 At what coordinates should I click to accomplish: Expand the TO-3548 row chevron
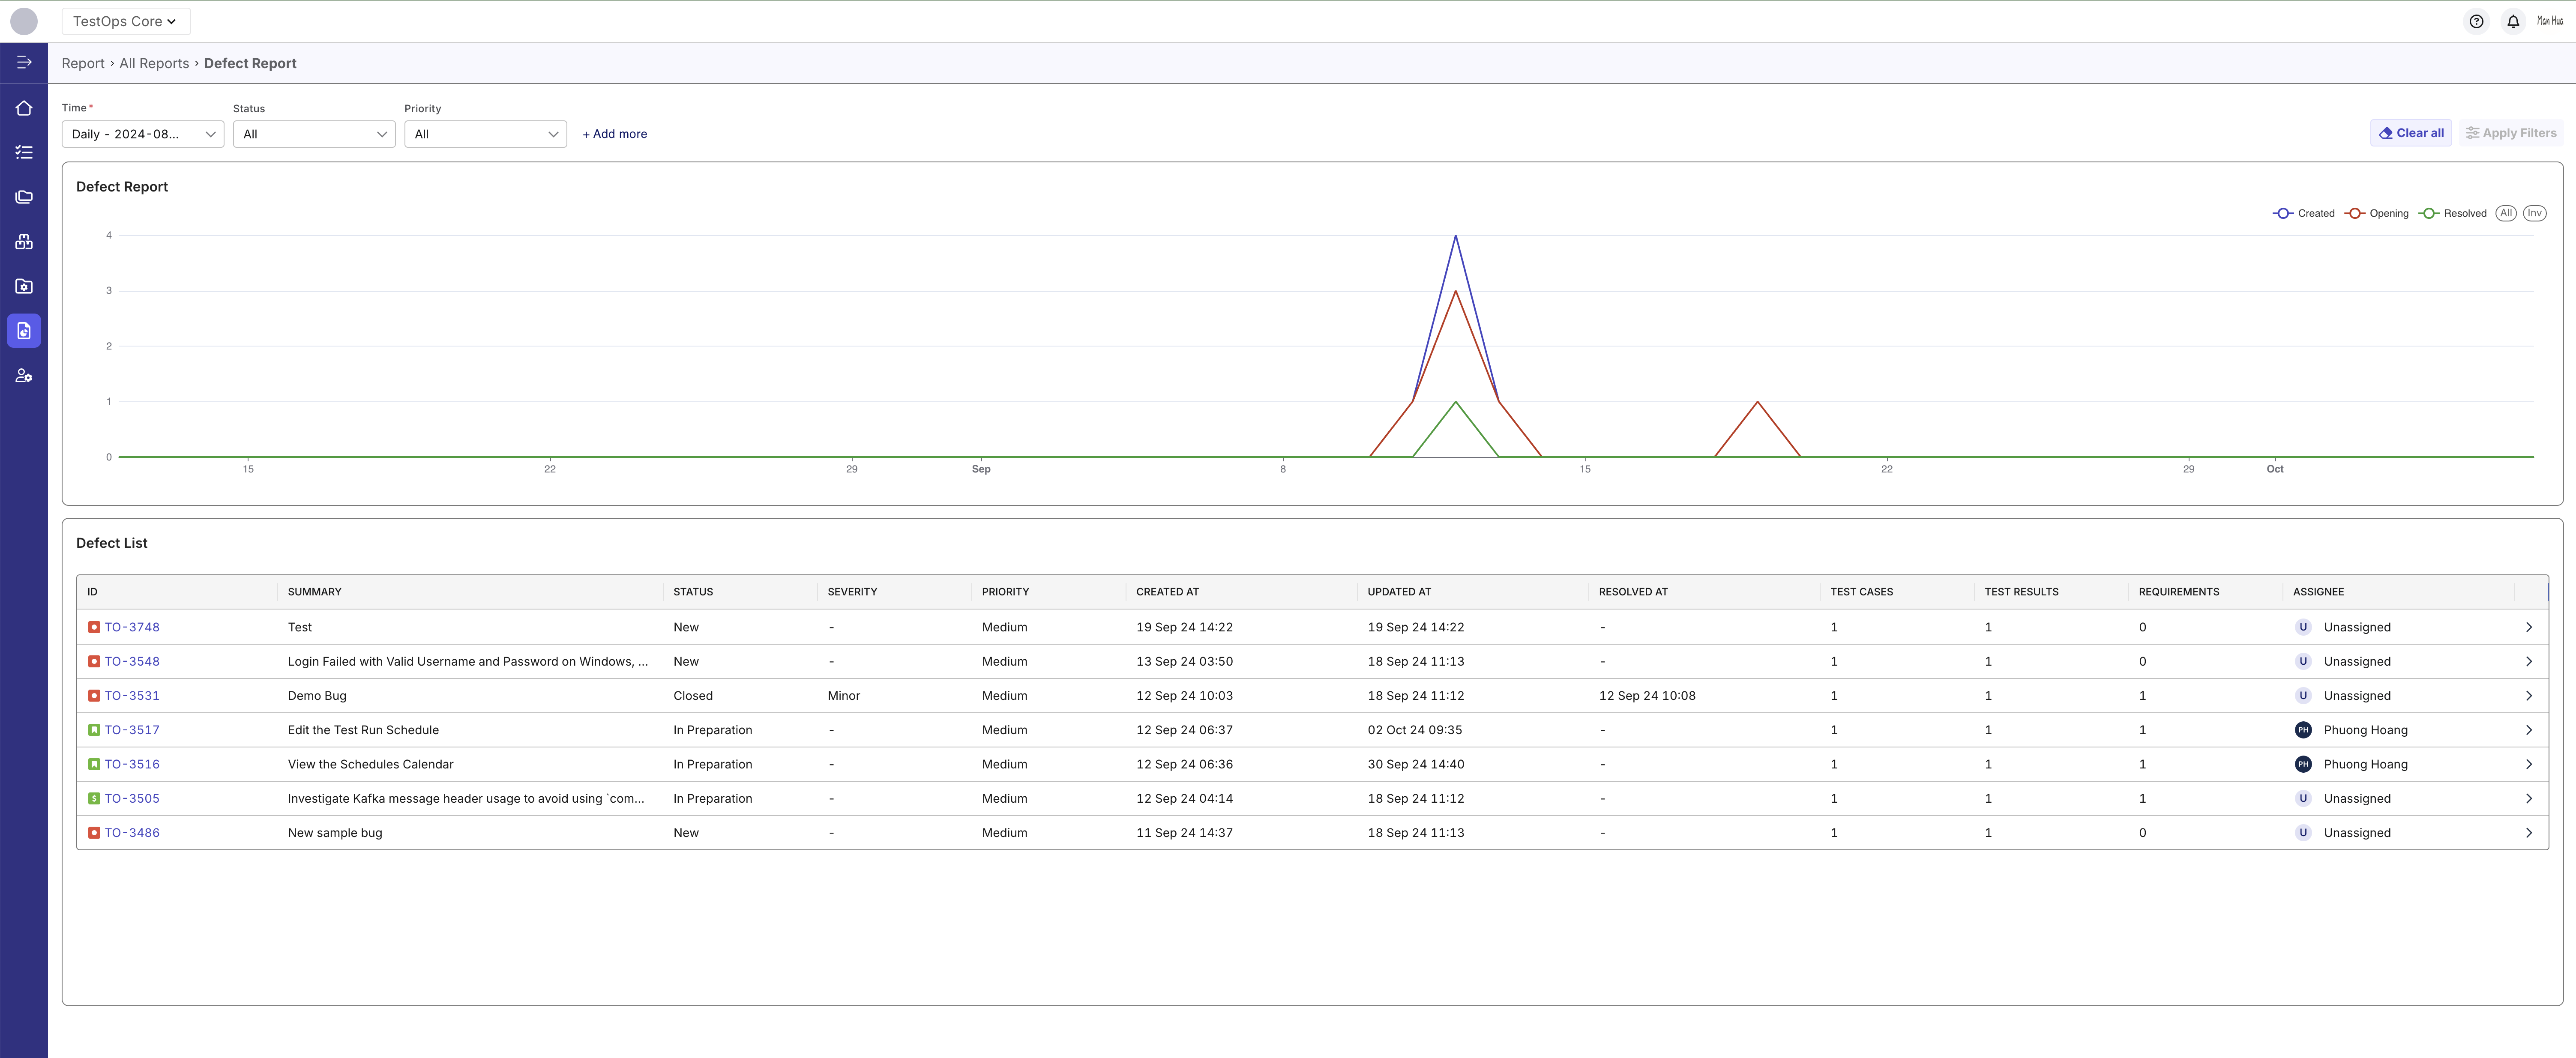pos(2529,661)
